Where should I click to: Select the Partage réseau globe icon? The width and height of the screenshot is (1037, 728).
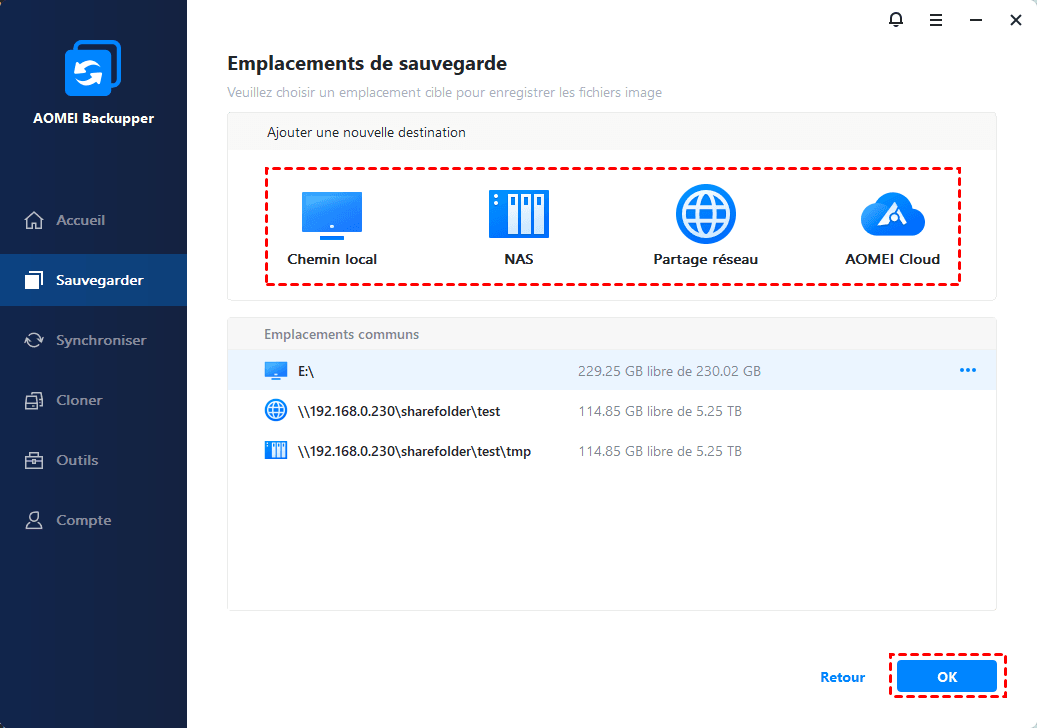(x=706, y=214)
